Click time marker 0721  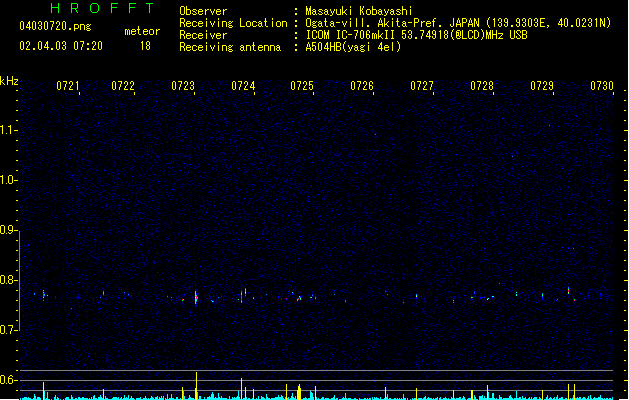67,85
